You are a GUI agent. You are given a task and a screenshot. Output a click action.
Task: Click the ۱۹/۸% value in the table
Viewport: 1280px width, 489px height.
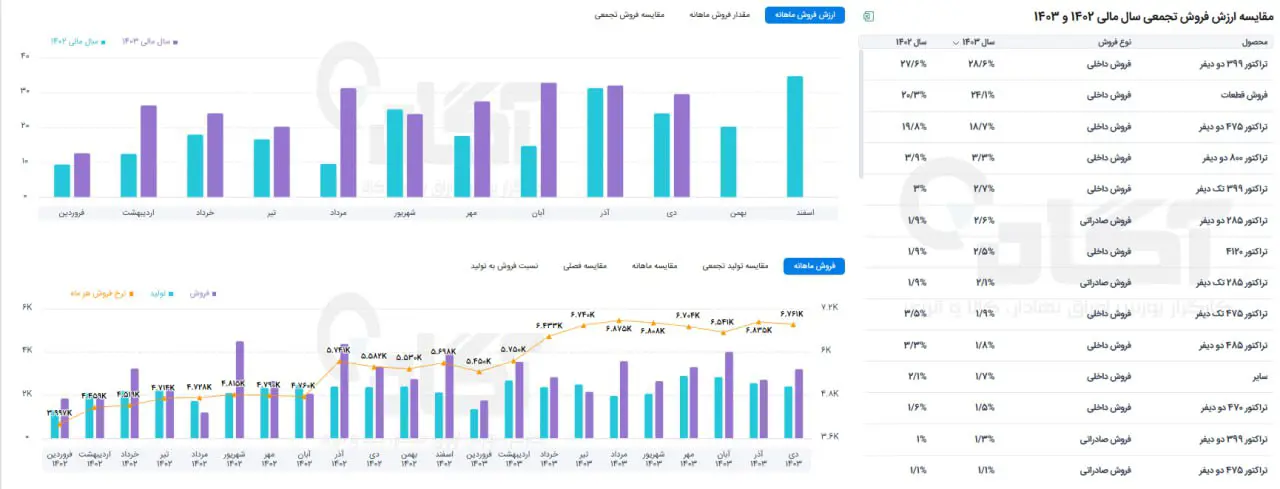point(914,126)
